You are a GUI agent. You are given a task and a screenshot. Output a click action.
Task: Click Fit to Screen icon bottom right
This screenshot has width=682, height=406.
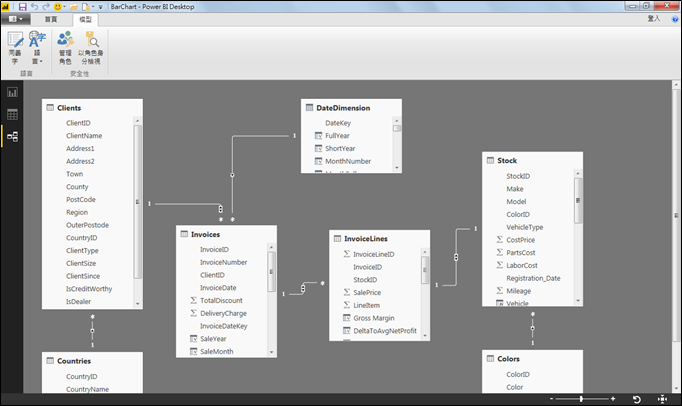click(663, 399)
